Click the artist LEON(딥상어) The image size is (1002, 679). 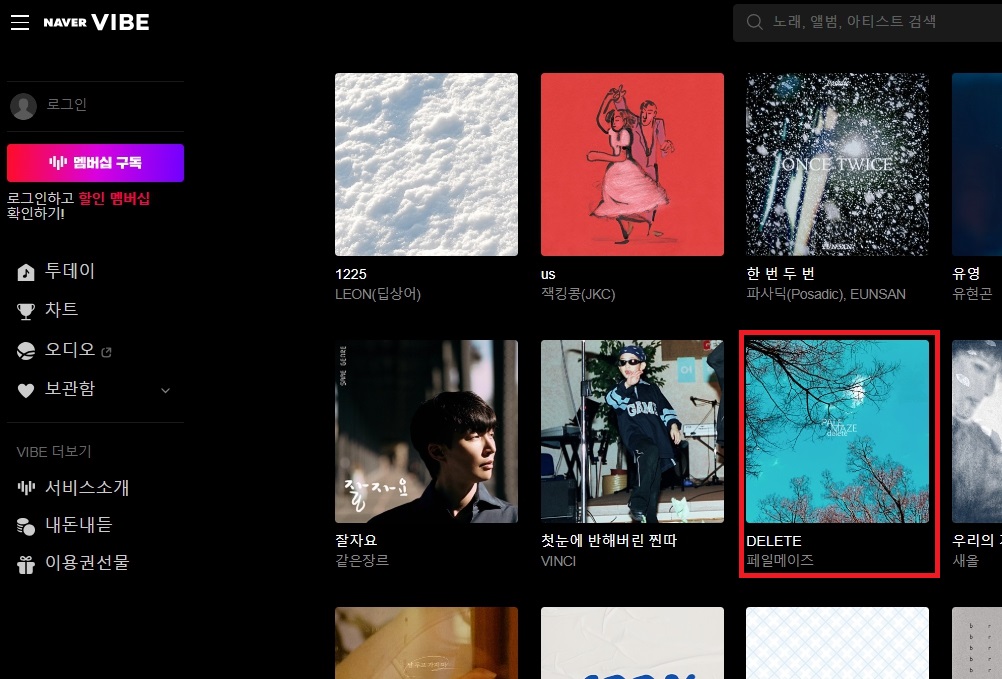(x=378, y=294)
